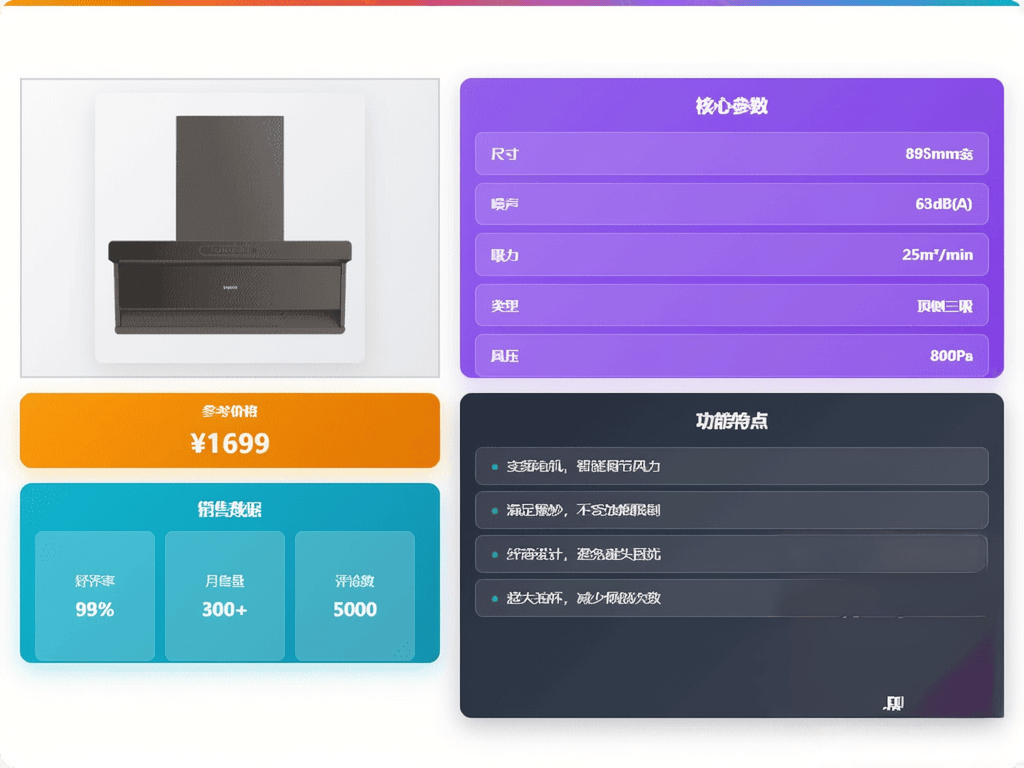Click the 参考价格 label
1024x768 pixels.
[x=230, y=411]
